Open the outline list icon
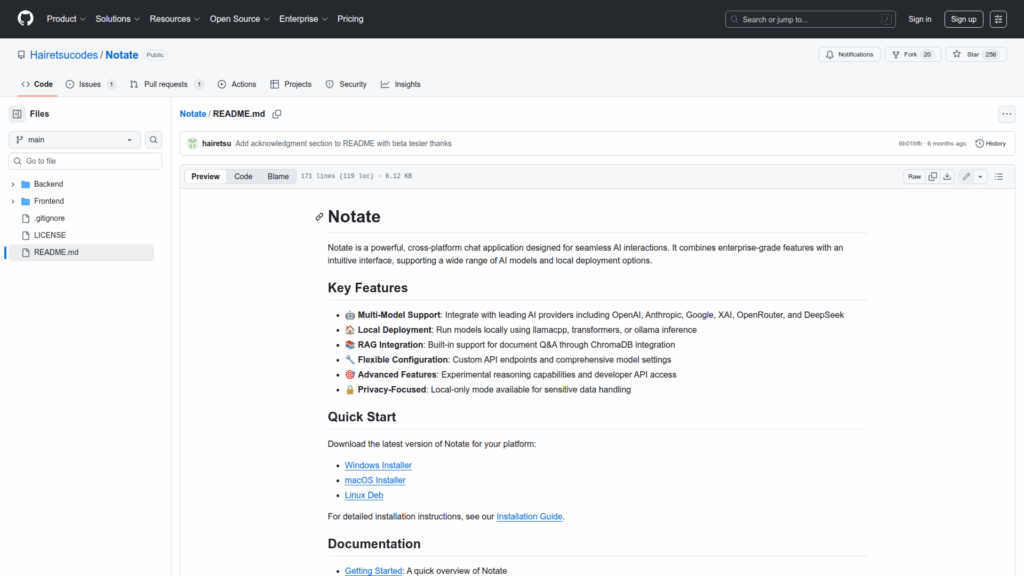This screenshot has height=576, width=1024. 998,176
